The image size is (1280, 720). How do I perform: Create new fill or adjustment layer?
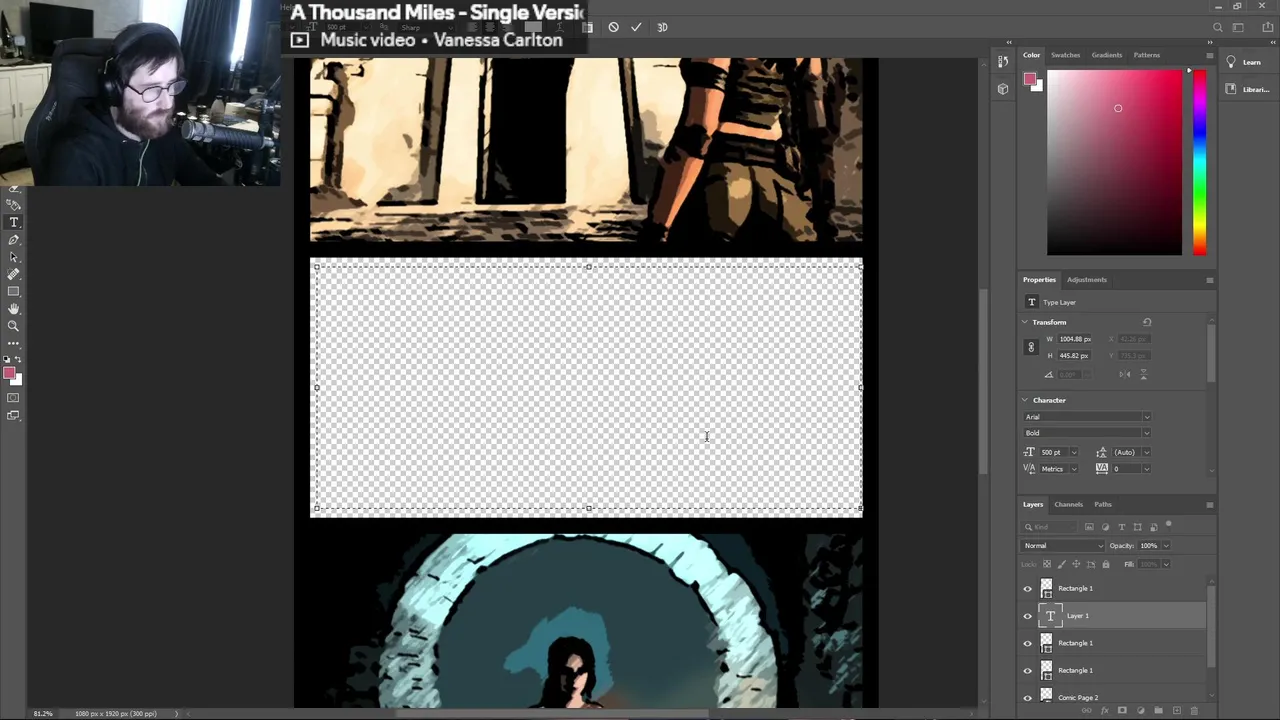point(1140,710)
